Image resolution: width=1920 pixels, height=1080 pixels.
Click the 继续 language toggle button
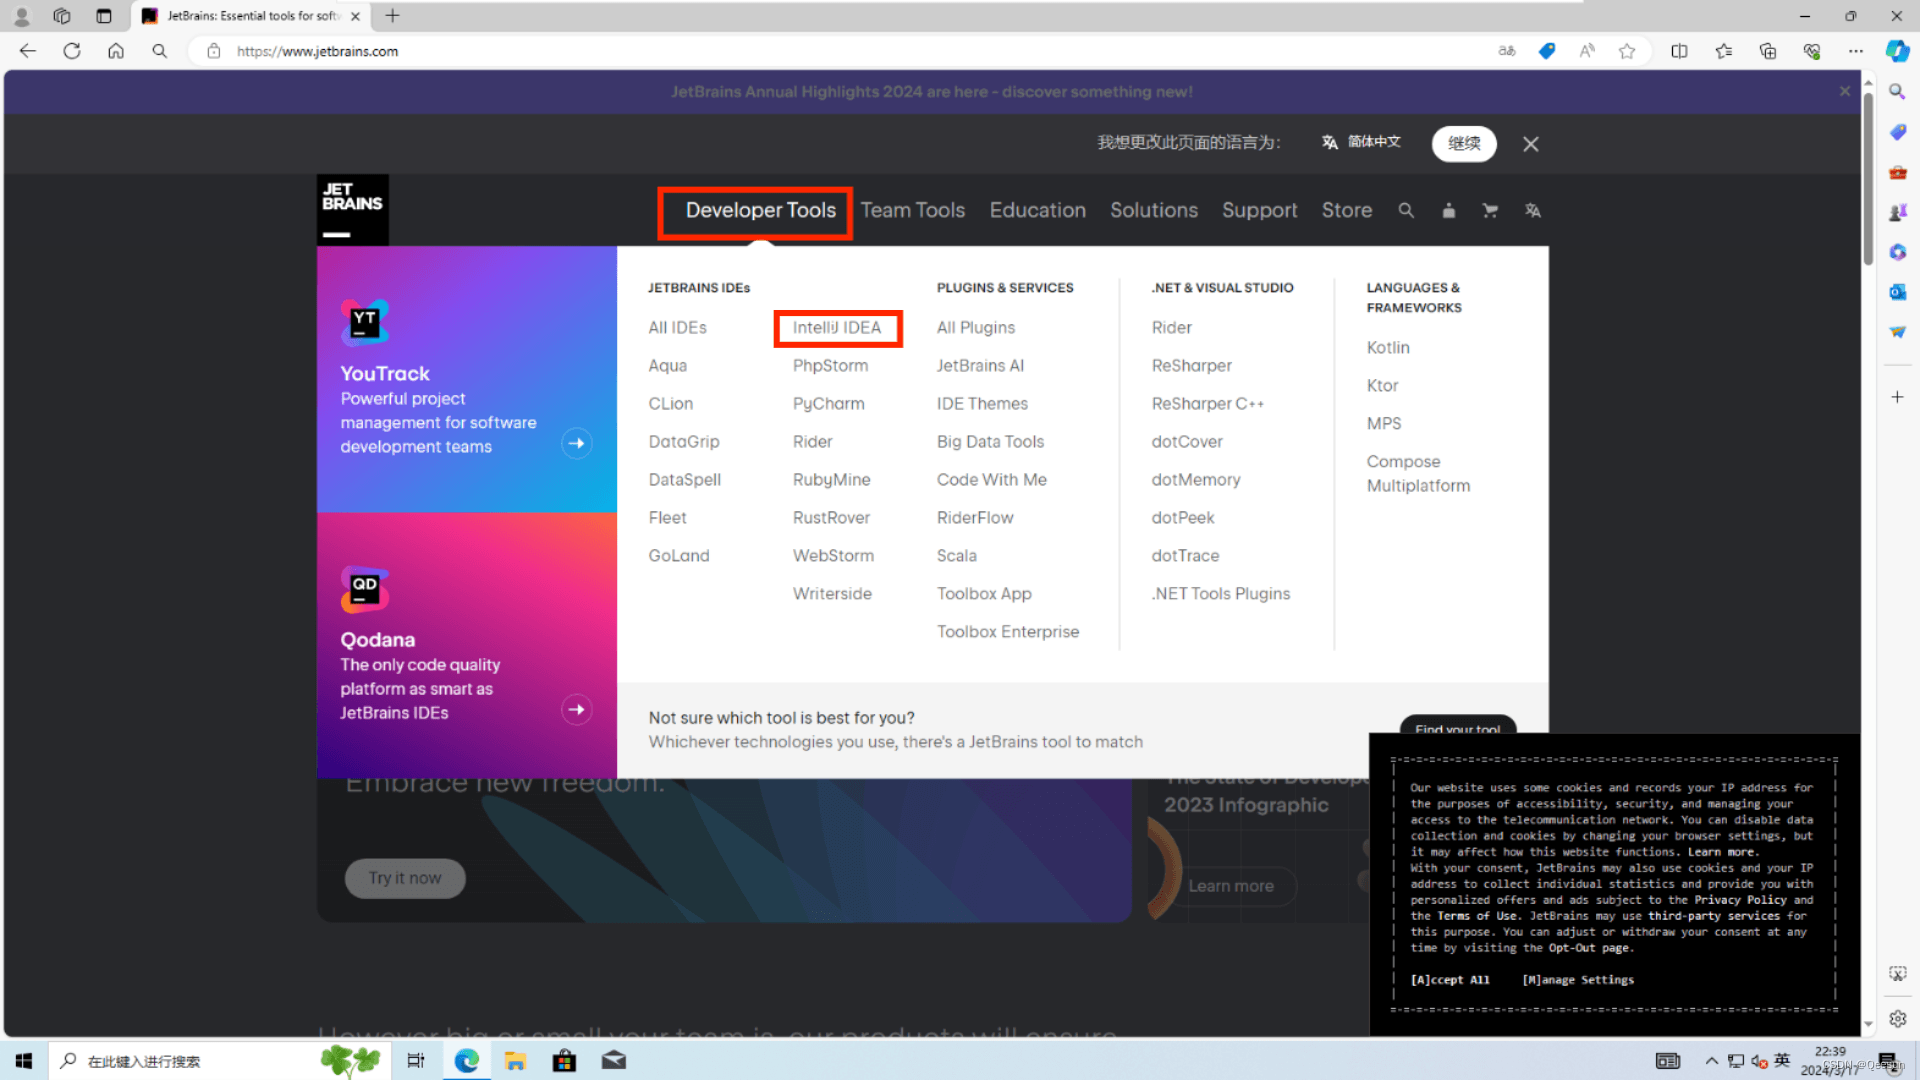1464,142
